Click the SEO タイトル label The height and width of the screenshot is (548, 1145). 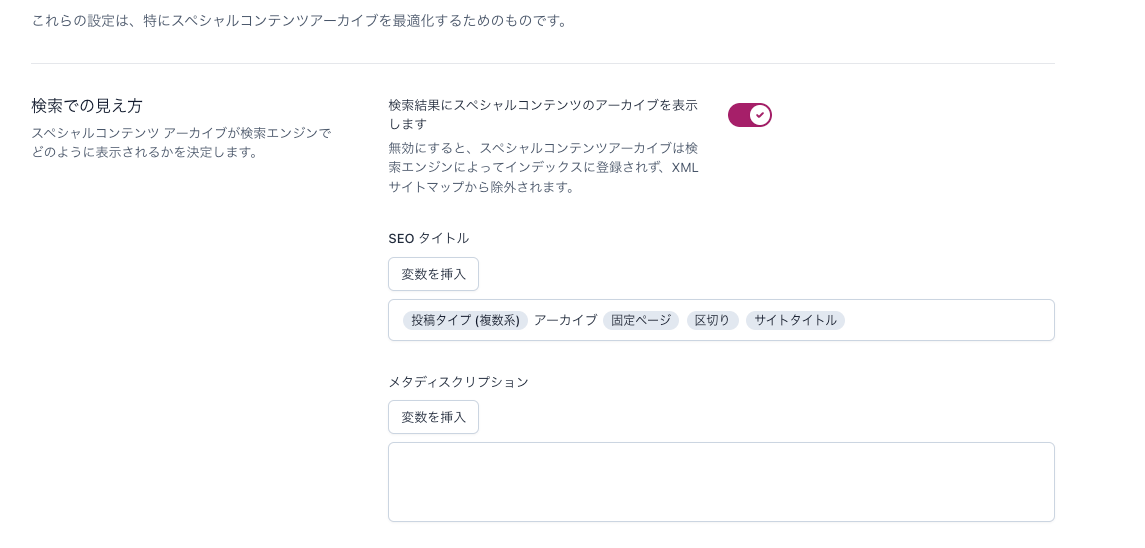click(x=429, y=238)
